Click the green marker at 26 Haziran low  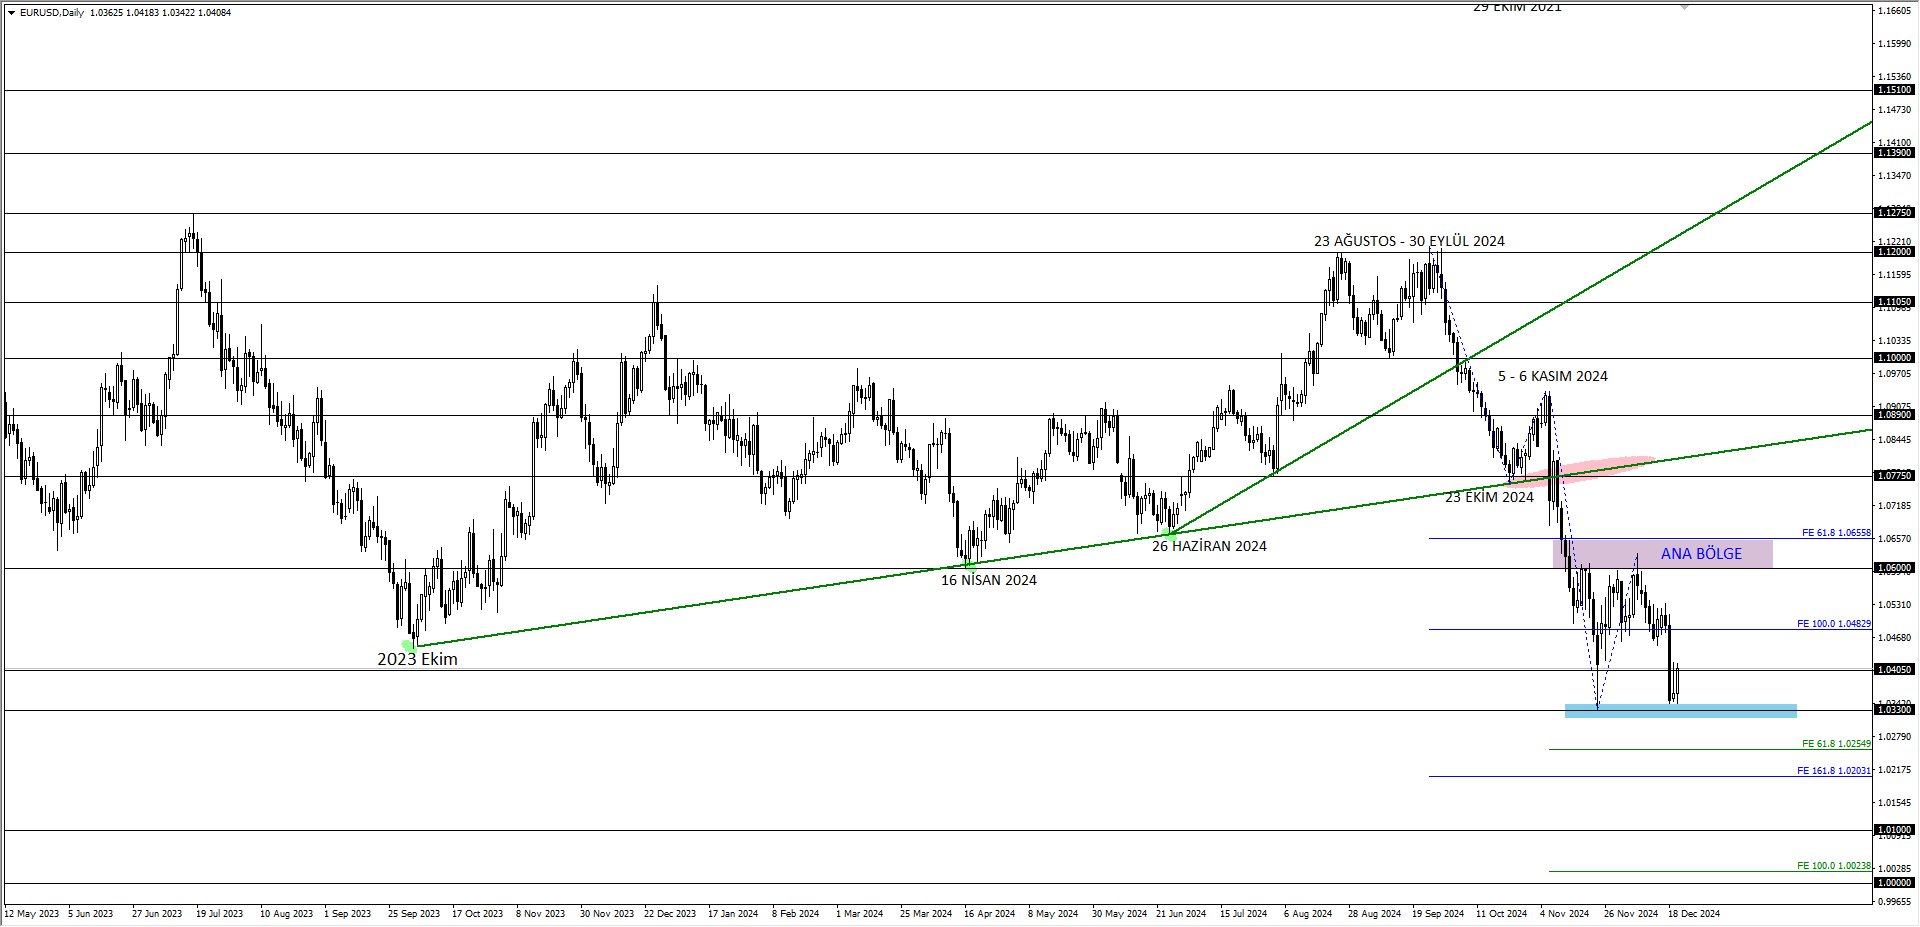pos(1169,533)
